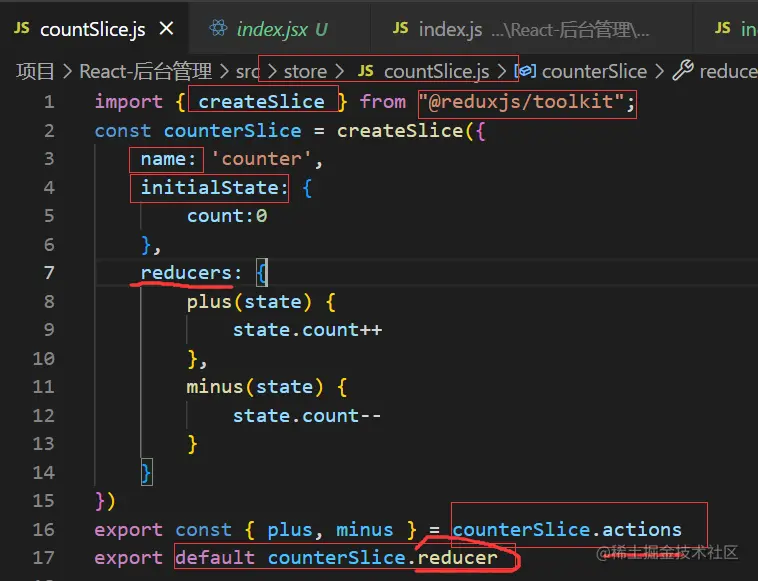Click 'import' keyword on line 1
This screenshot has width=758, height=581.
(129, 102)
